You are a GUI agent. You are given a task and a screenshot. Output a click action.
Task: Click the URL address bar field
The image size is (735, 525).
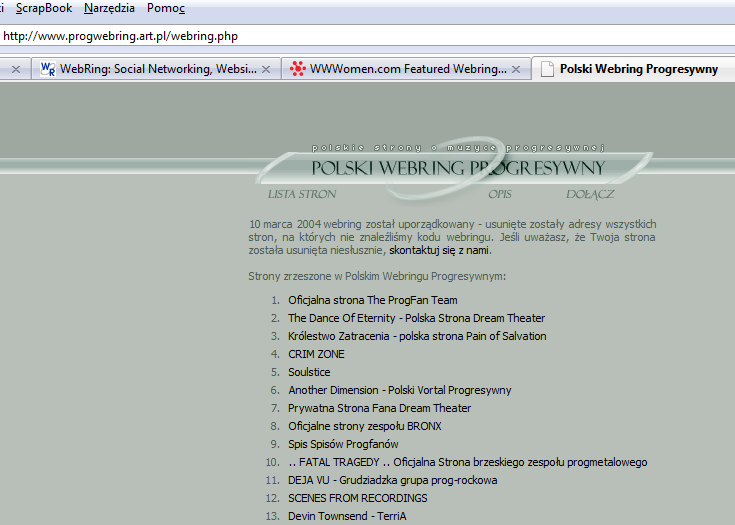[368, 36]
